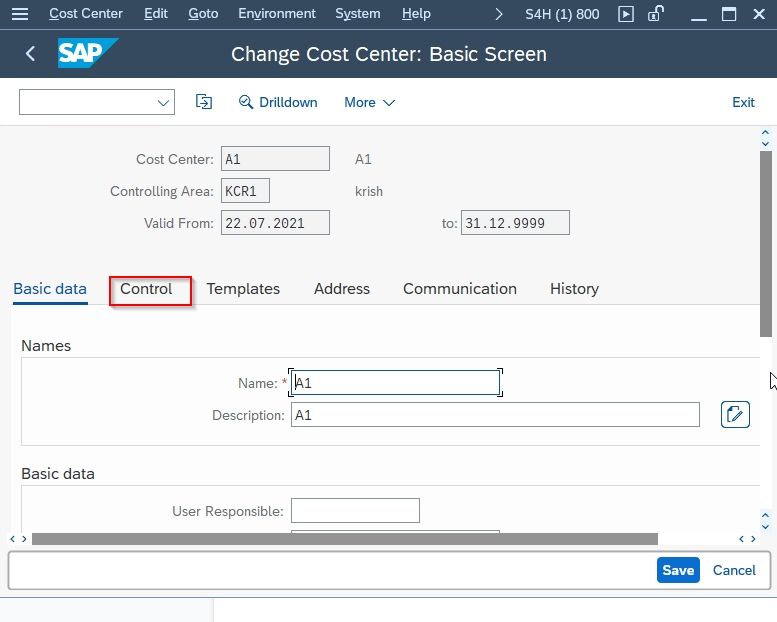The image size is (777, 622).
Task: Open the Help menu
Action: pyautogui.click(x=416, y=13)
